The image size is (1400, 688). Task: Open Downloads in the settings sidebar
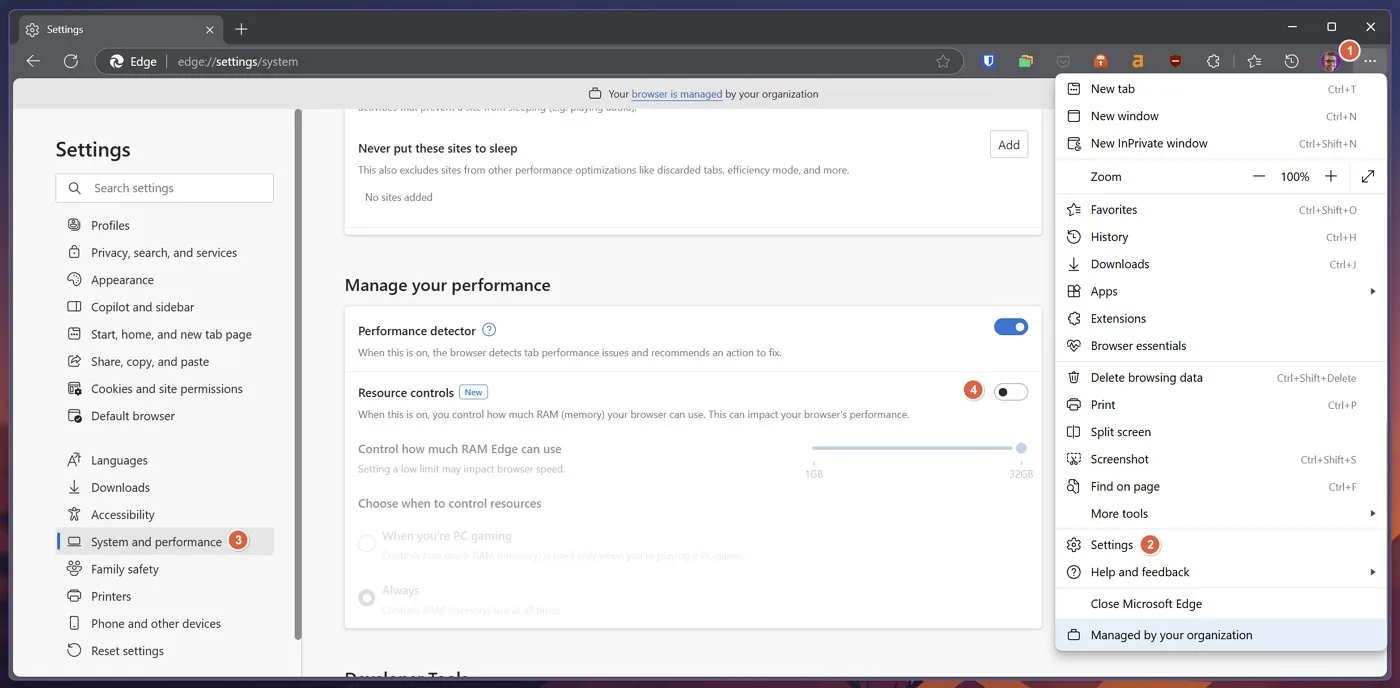pos(165,487)
